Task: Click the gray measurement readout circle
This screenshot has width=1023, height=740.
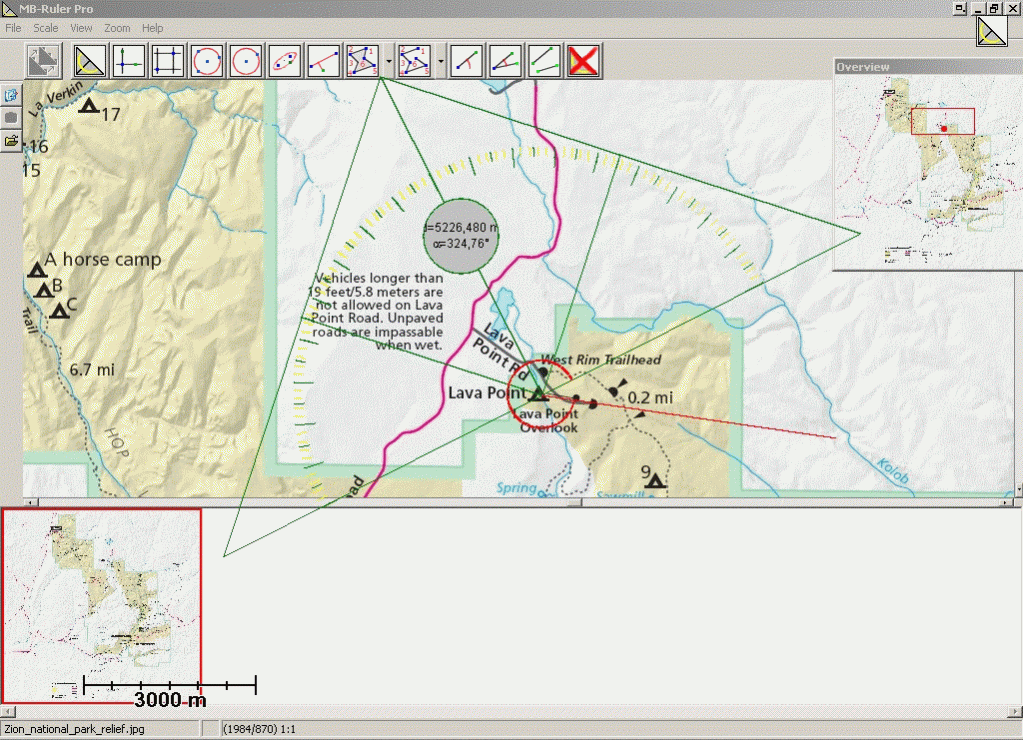Action: click(x=461, y=236)
